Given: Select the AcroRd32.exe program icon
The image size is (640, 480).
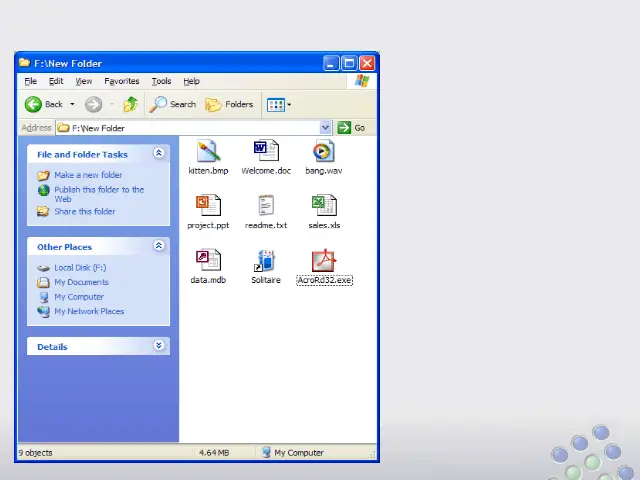Looking at the screenshot, I should pyautogui.click(x=323, y=261).
